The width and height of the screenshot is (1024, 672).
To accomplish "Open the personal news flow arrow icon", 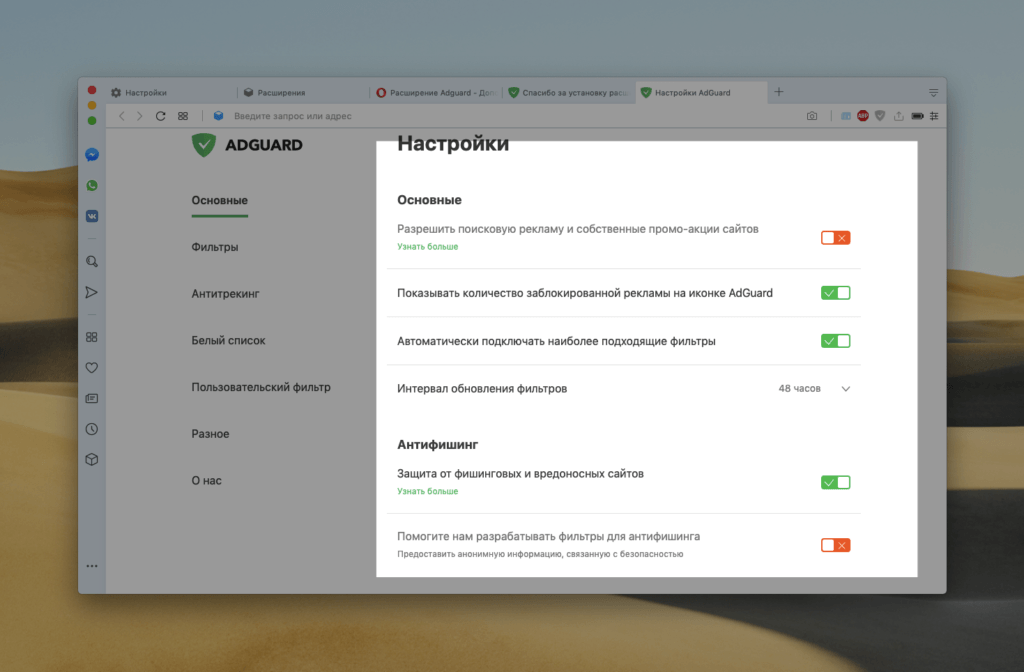I will pos(91,292).
